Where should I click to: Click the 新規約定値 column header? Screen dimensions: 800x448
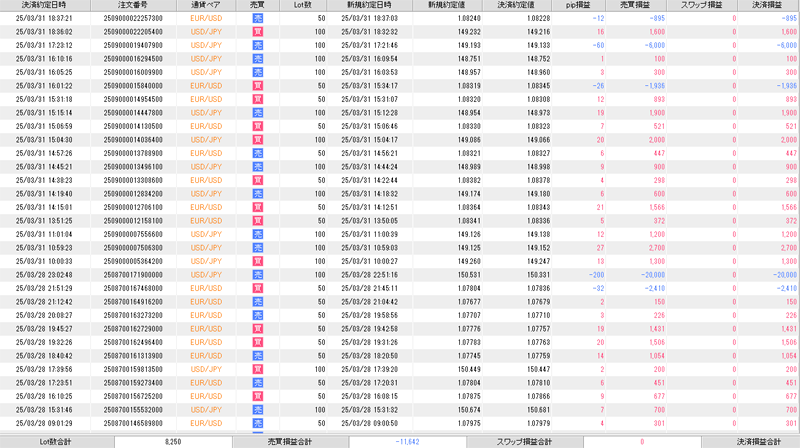pos(447,5)
